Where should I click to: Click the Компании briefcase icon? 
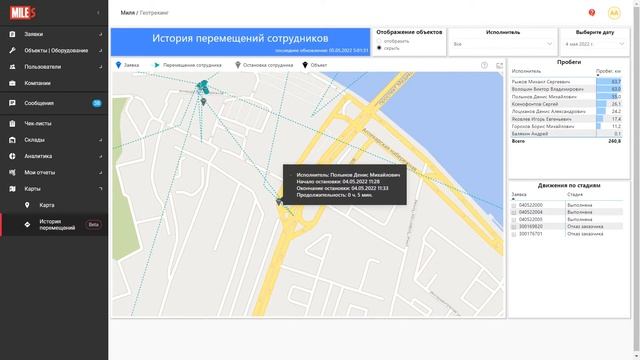[x=12, y=83]
